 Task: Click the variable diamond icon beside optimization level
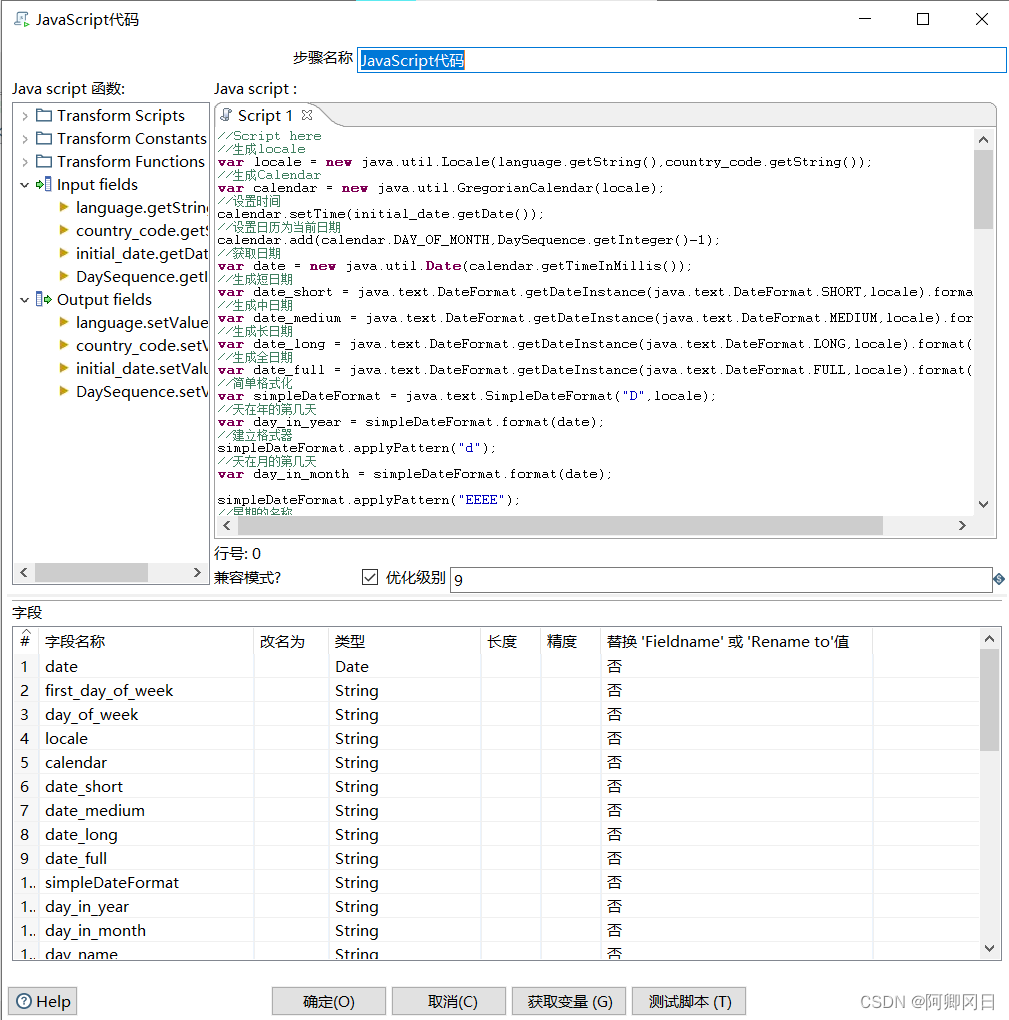[998, 579]
